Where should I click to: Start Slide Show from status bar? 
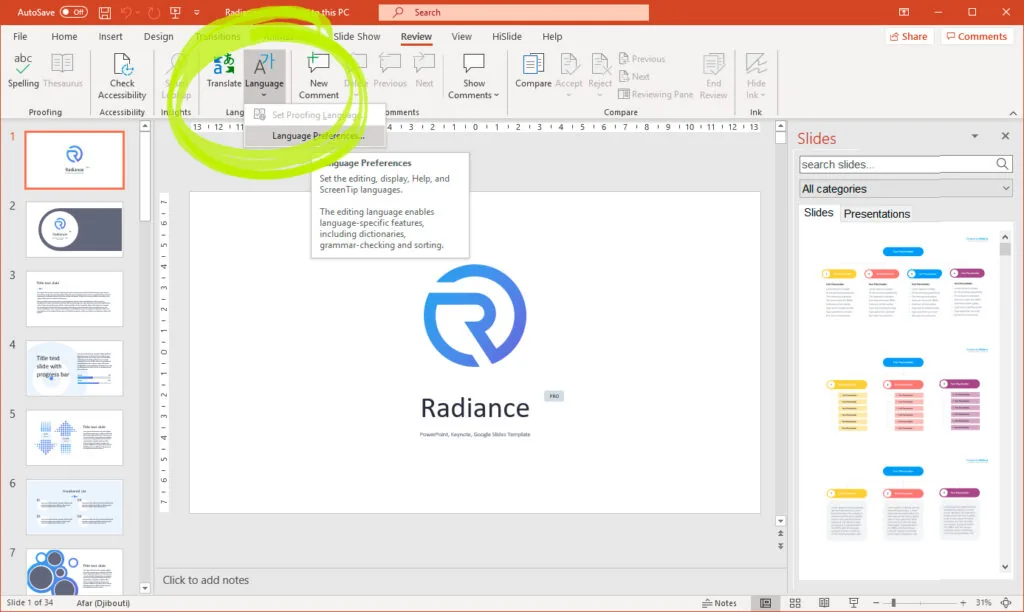(x=853, y=603)
